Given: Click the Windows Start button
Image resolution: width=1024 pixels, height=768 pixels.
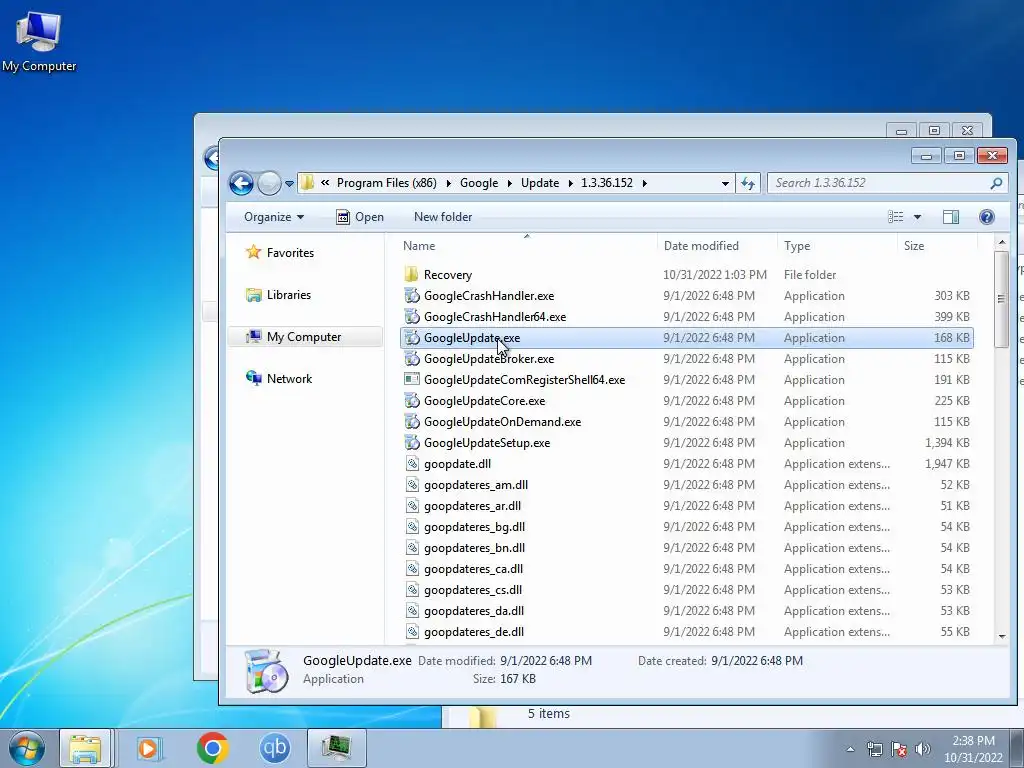Looking at the screenshot, I should 27,748.
